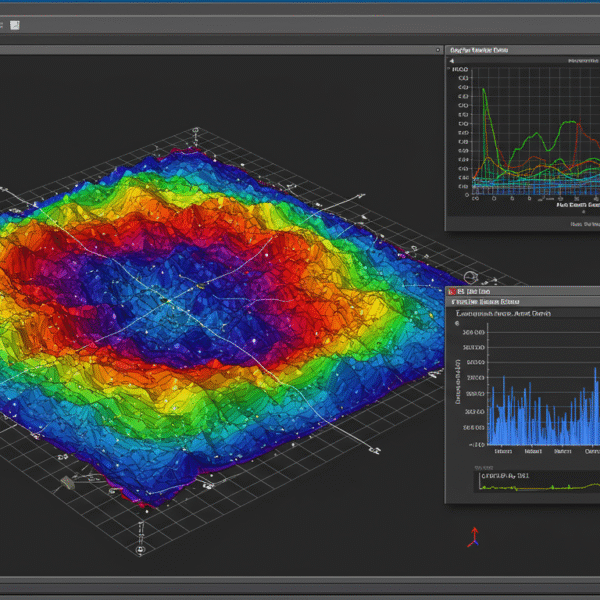This screenshot has height=600, width=600.
Task: Click the left arrow in upper graph panel
Action: click(x=451, y=61)
